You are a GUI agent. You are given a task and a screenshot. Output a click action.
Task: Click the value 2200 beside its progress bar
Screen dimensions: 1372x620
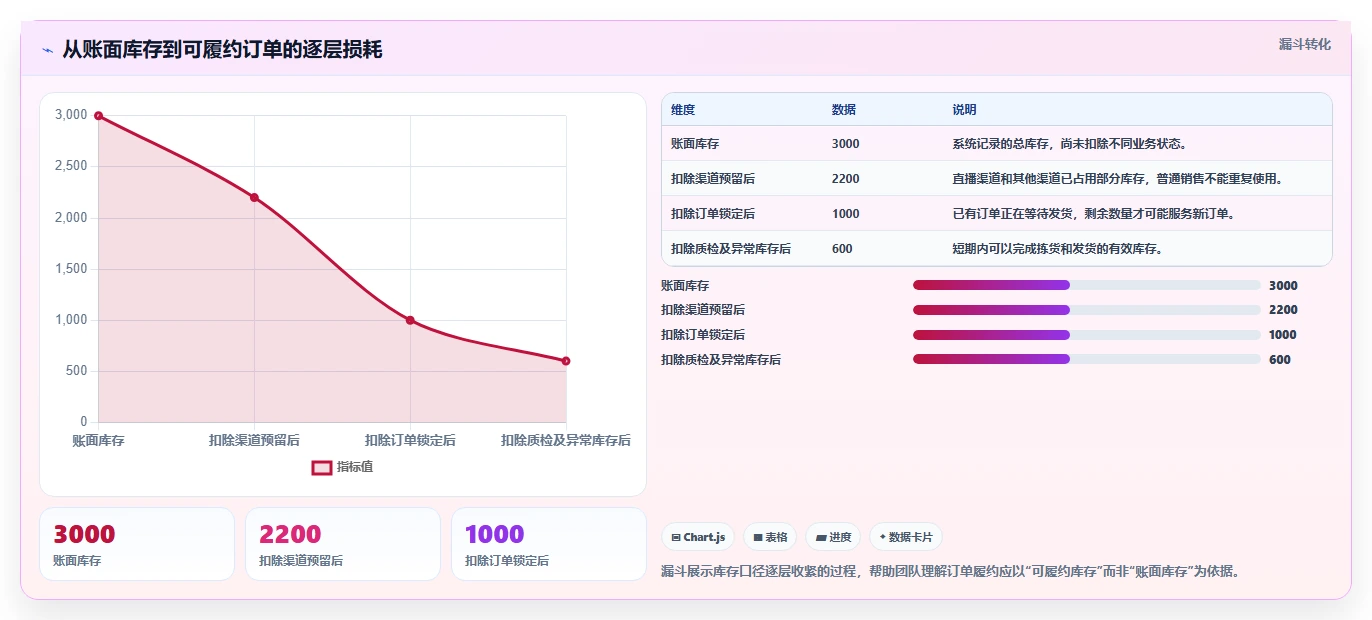(x=1283, y=310)
